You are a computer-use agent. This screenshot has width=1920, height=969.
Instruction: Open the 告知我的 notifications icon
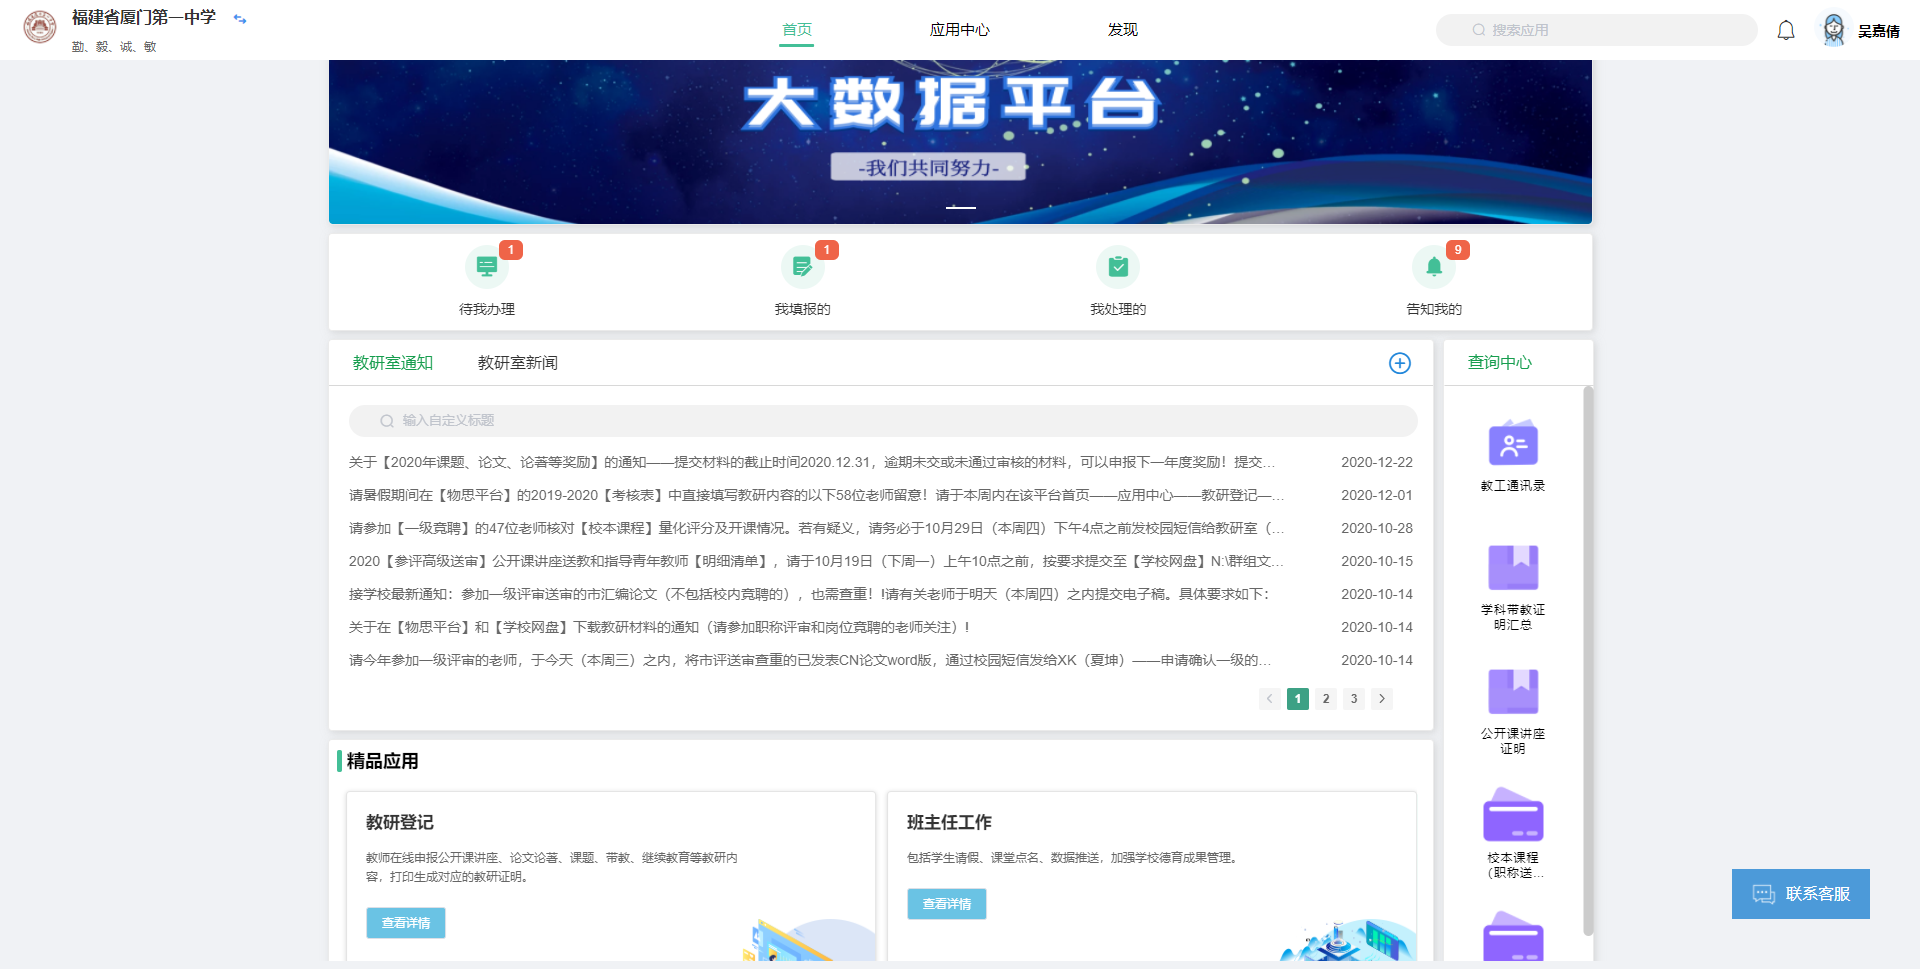[x=1433, y=267]
